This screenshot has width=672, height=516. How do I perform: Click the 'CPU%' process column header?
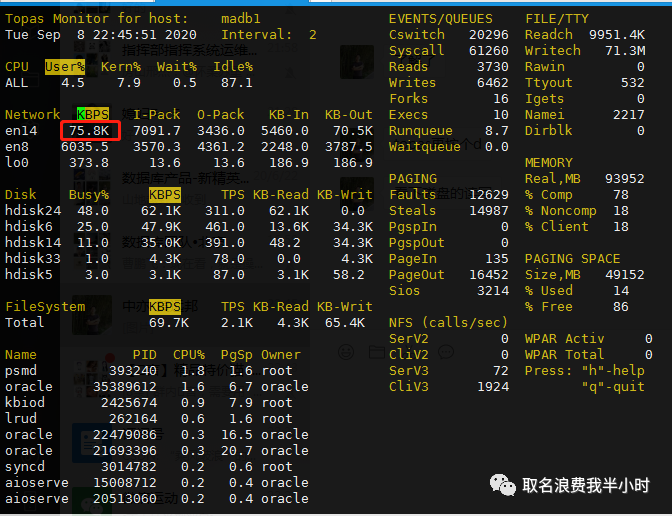tap(189, 355)
